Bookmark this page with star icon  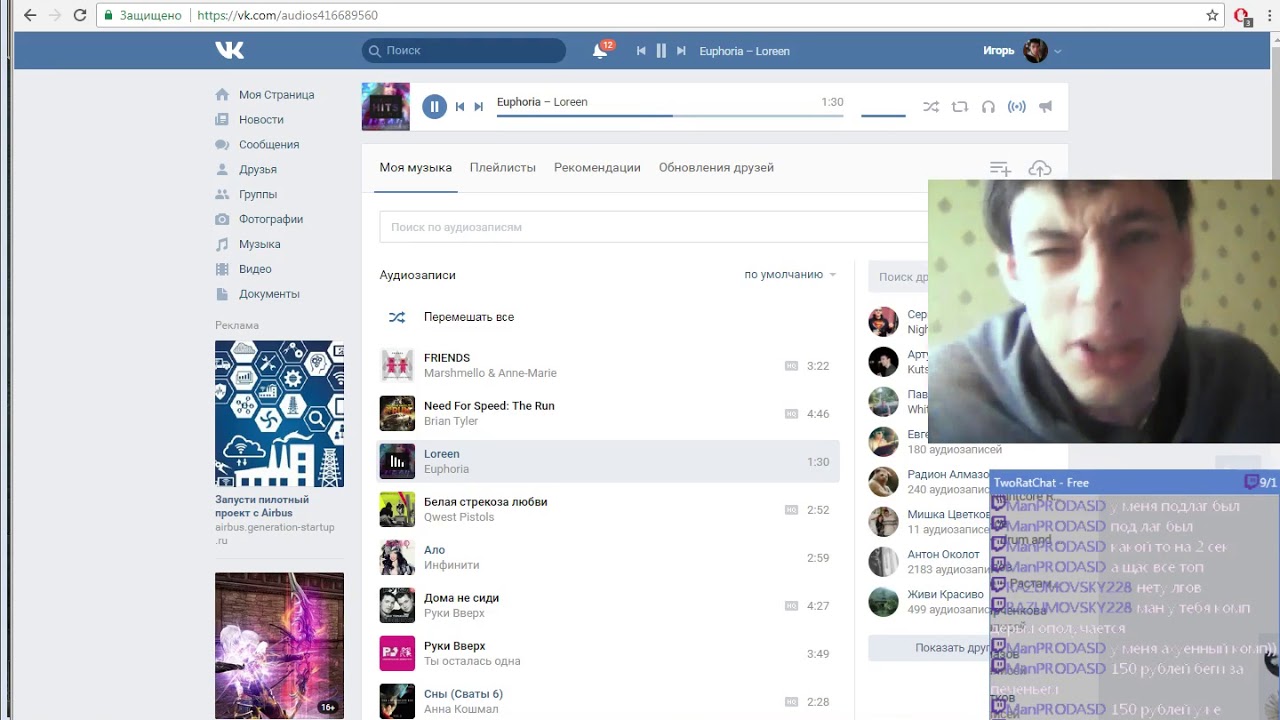(x=1212, y=15)
